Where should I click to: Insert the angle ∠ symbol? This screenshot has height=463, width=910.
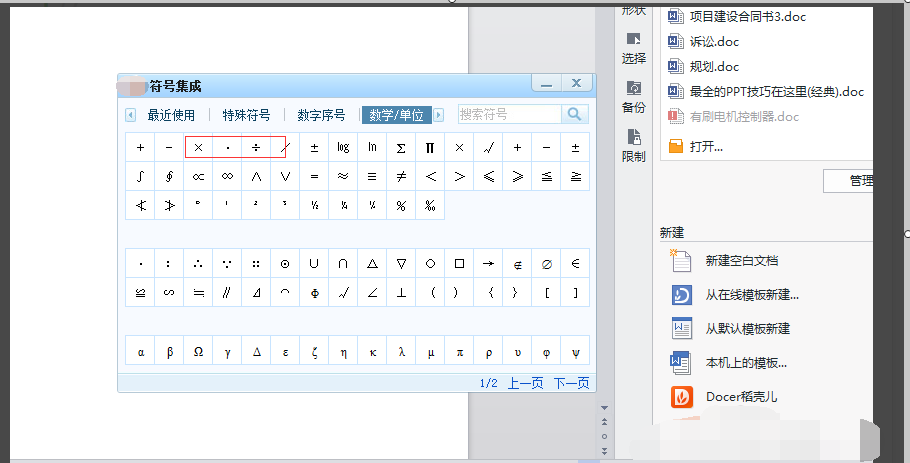click(x=372, y=292)
